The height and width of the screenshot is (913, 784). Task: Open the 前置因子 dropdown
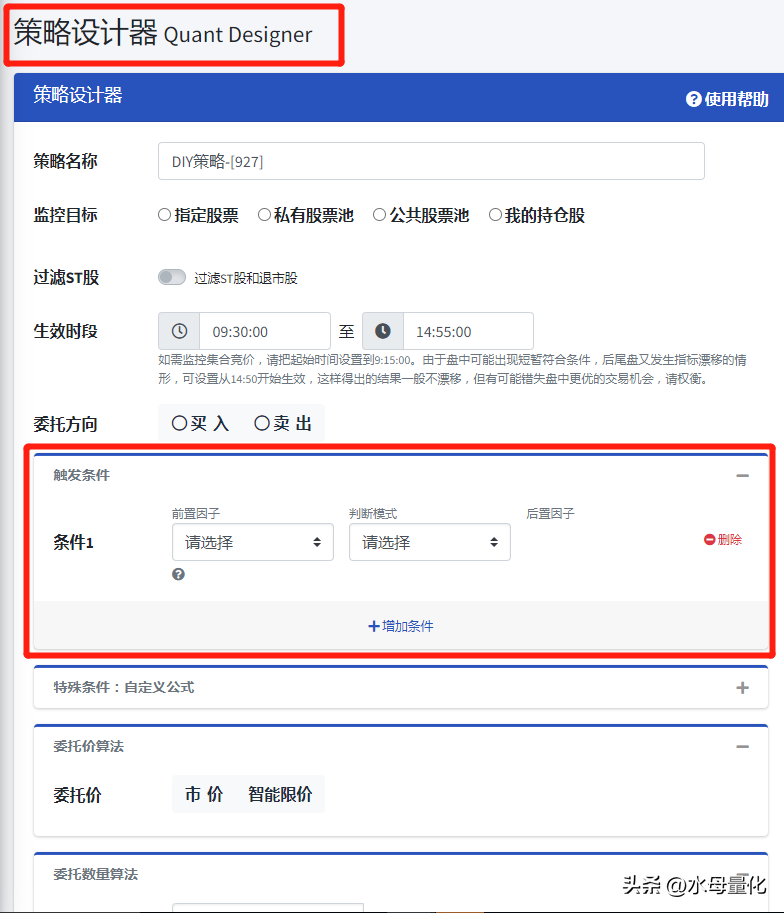253,542
